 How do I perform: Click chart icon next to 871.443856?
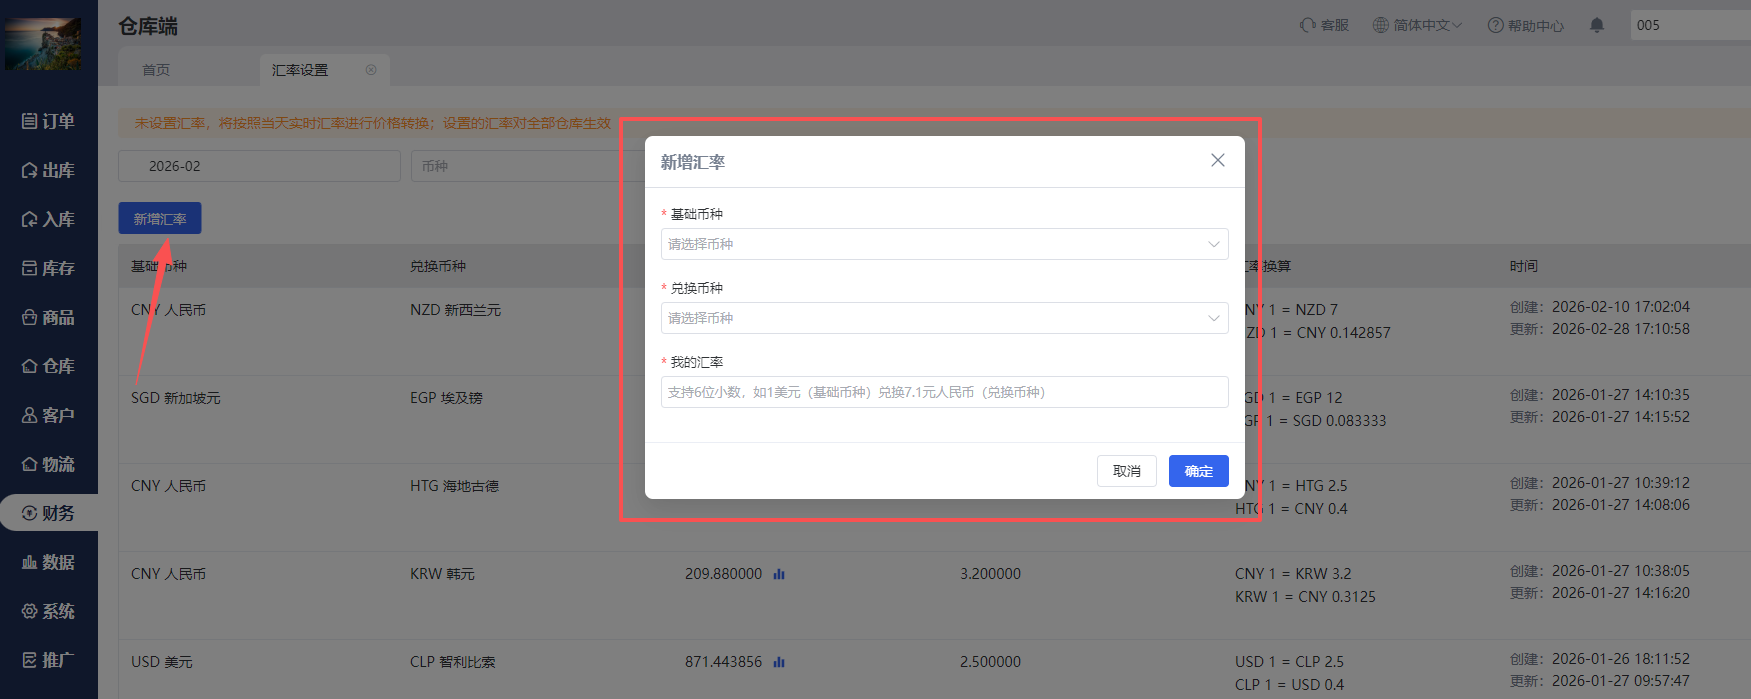coord(779,662)
